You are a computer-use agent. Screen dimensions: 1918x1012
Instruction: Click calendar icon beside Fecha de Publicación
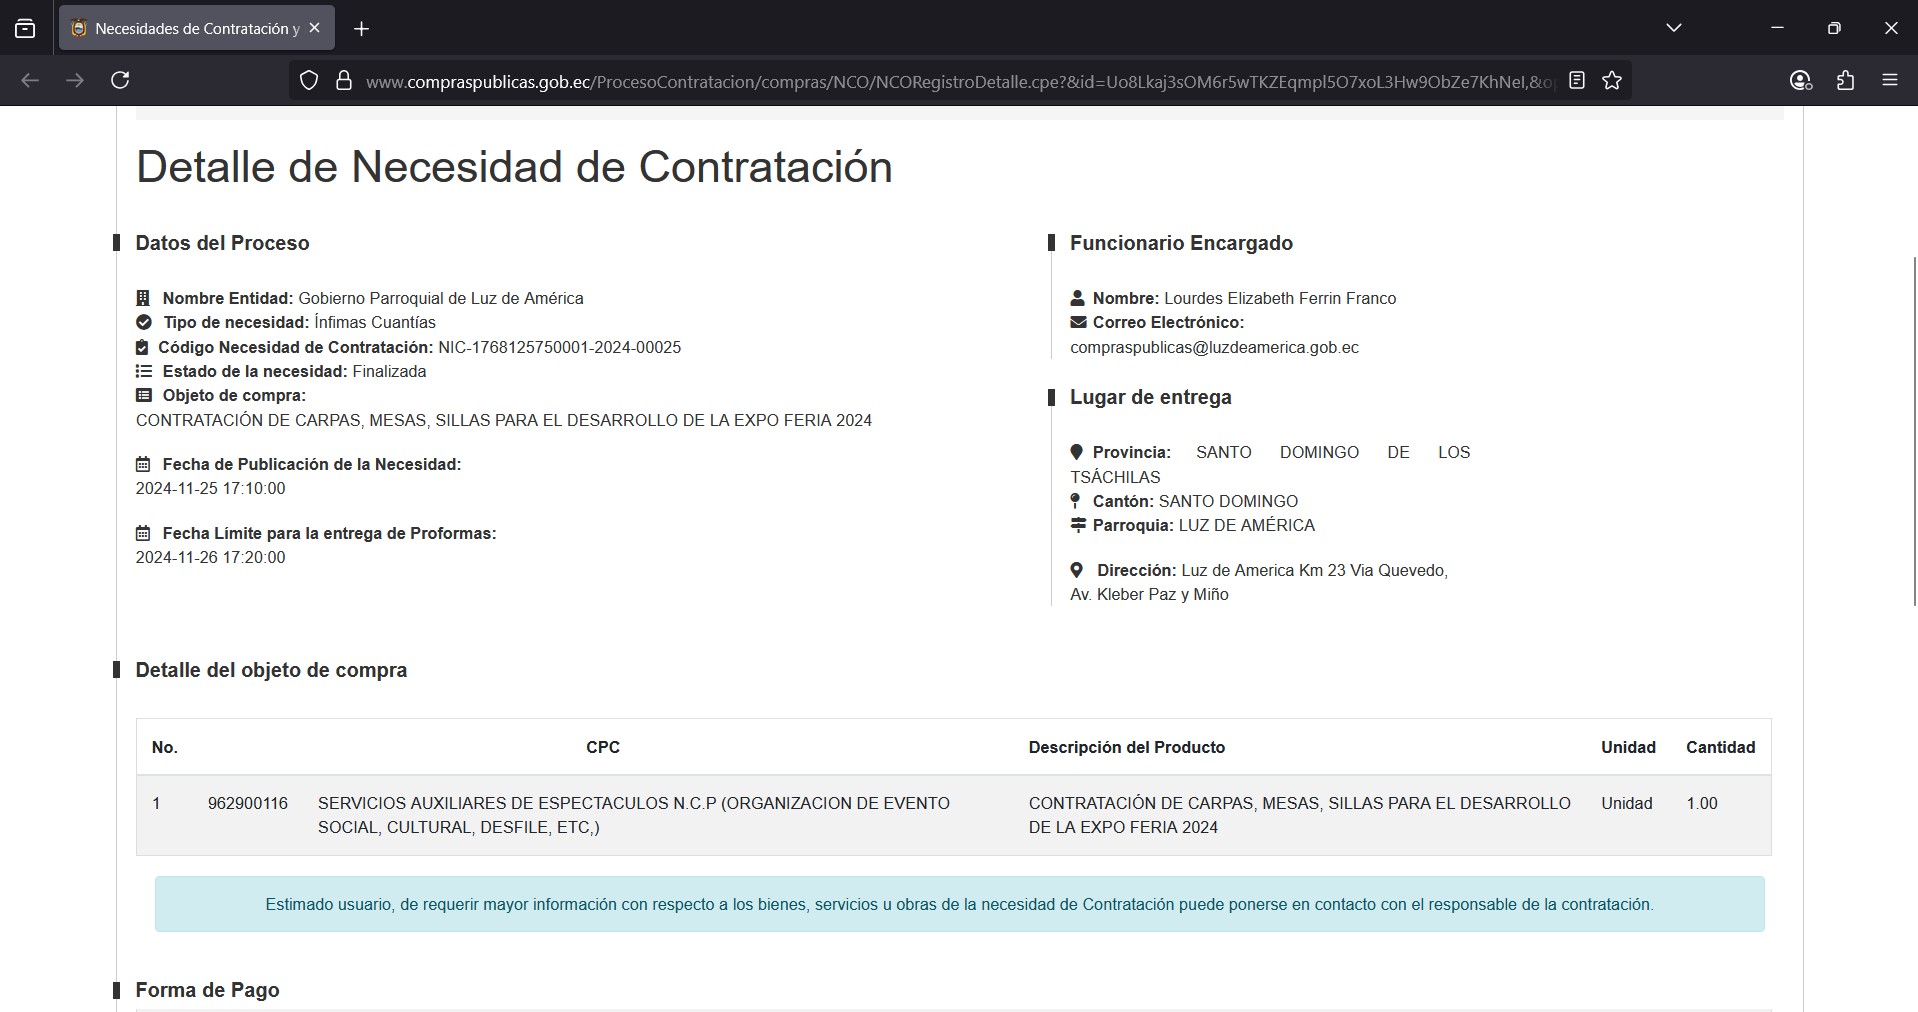(143, 464)
